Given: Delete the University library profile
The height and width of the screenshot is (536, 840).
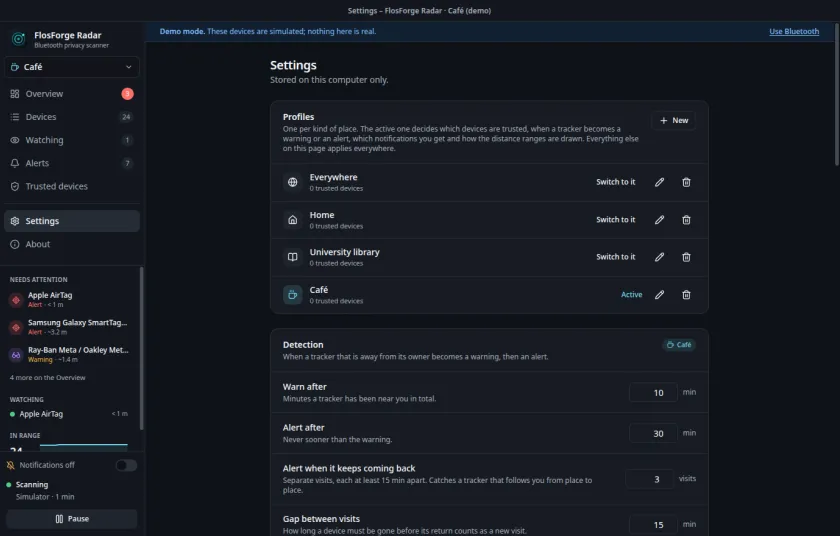Looking at the screenshot, I should click(686, 257).
